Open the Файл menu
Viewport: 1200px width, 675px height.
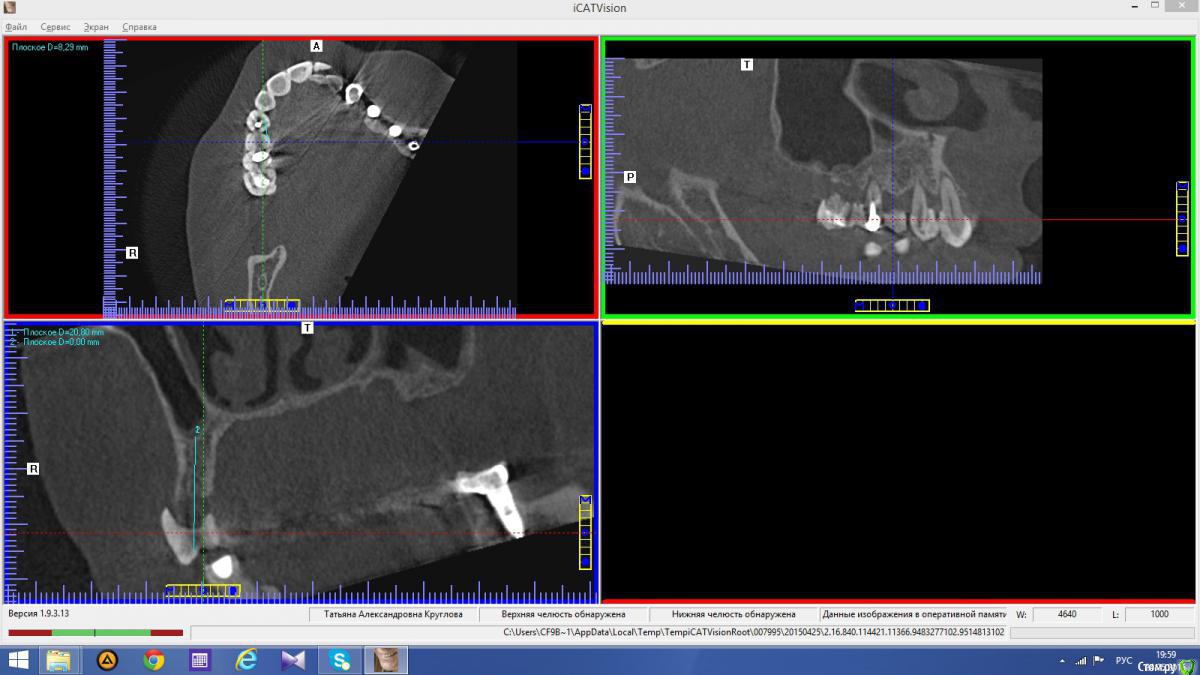[x=16, y=27]
